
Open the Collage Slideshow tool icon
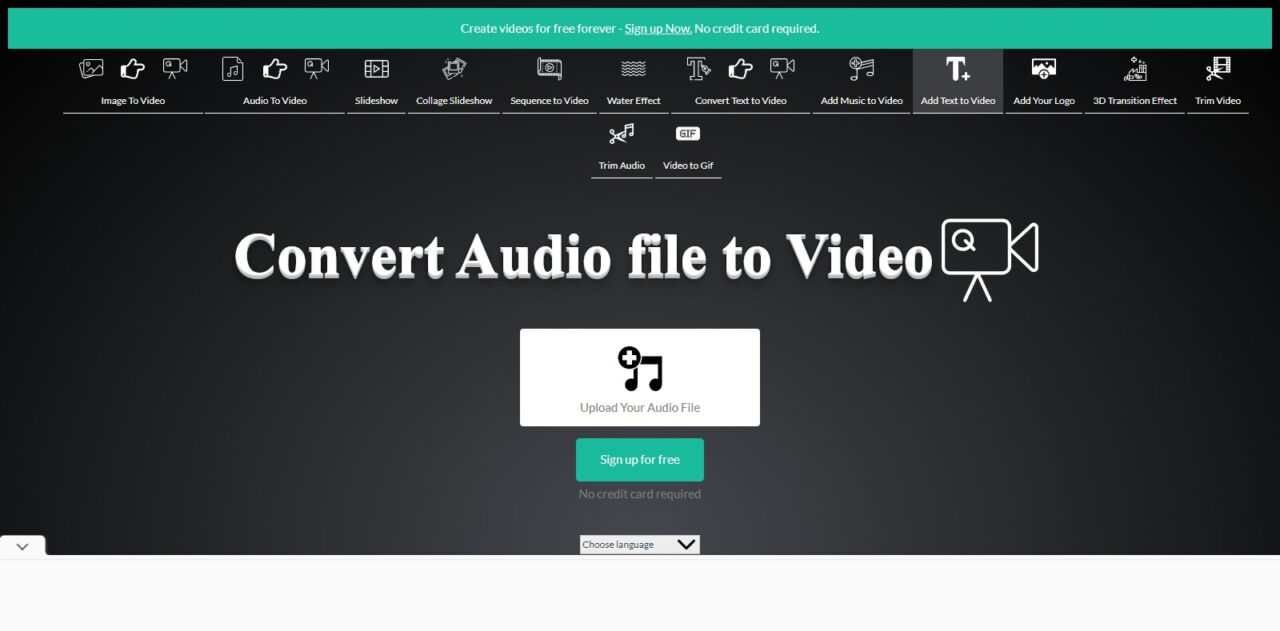(x=454, y=69)
